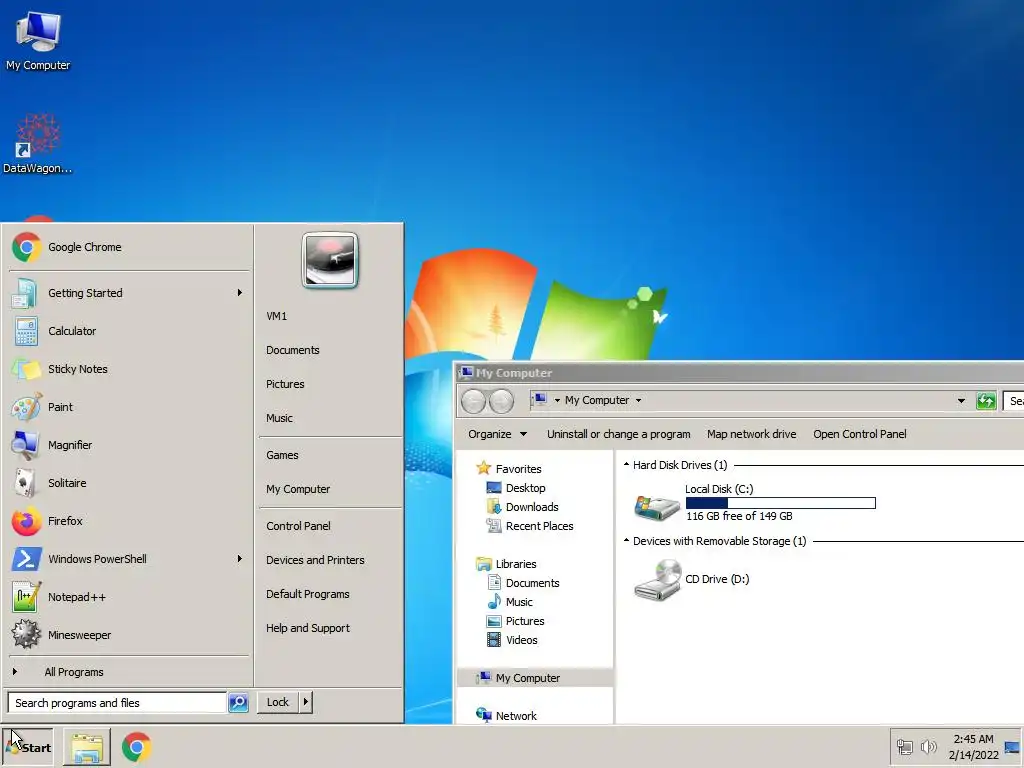Open Notepad++ from the Start menu
Screen dimensions: 1024x768
[x=129, y=597]
